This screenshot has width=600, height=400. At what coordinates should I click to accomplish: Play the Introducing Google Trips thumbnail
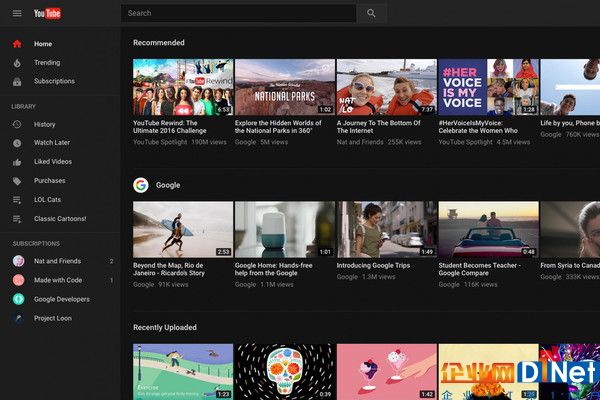[386, 229]
